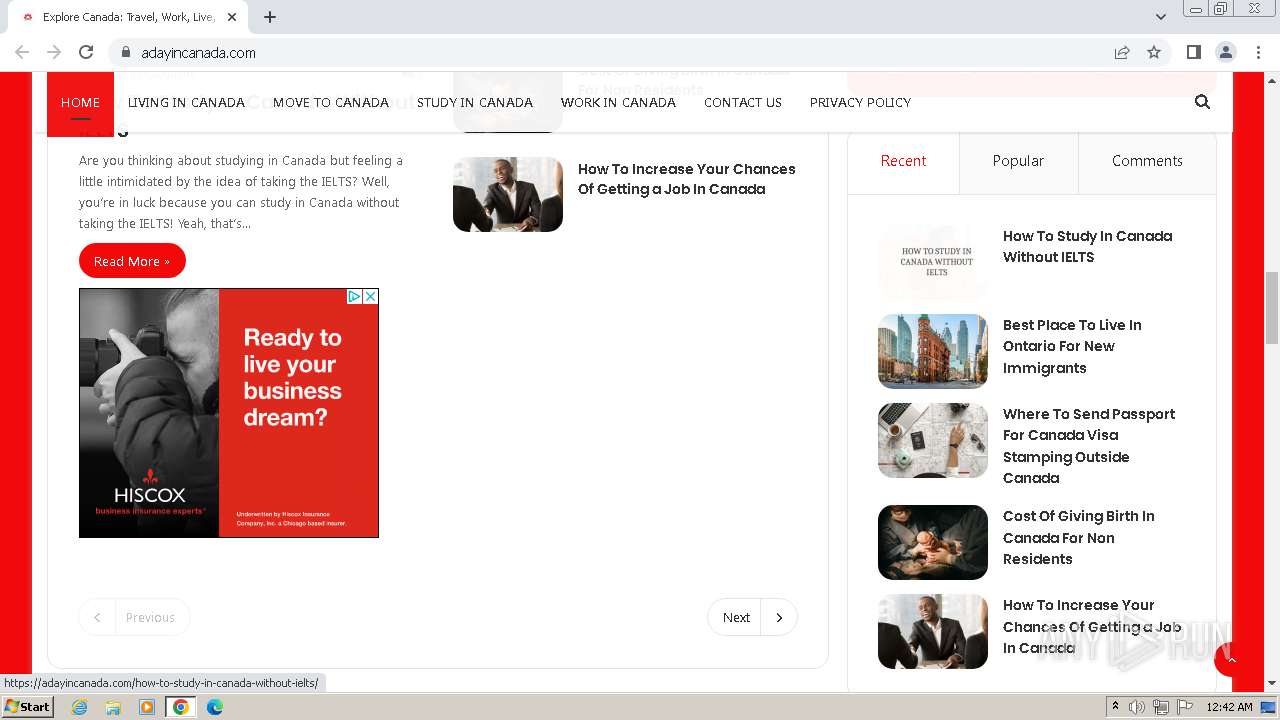This screenshot has width=1280, height=720.
Task: Click the Action Center flag tray icon
Action: tap(1185, 707)
